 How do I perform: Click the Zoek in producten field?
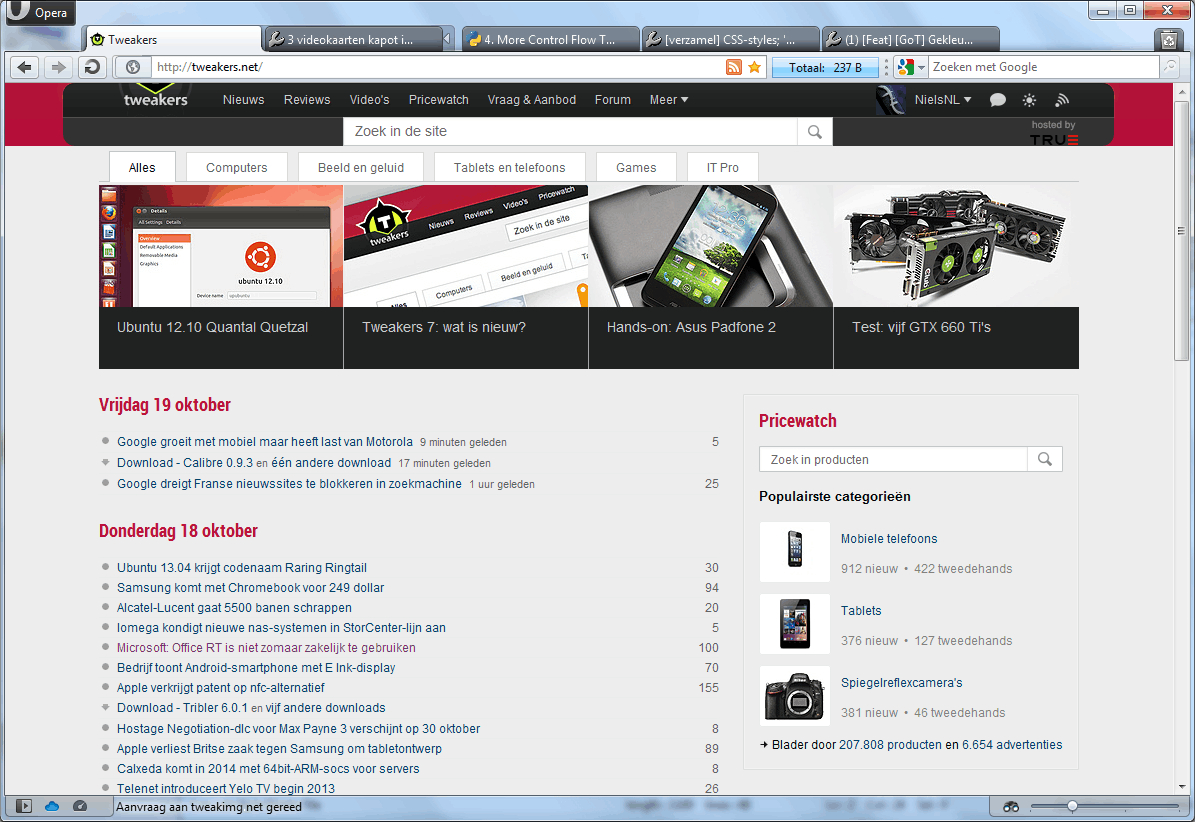point(893,459)
